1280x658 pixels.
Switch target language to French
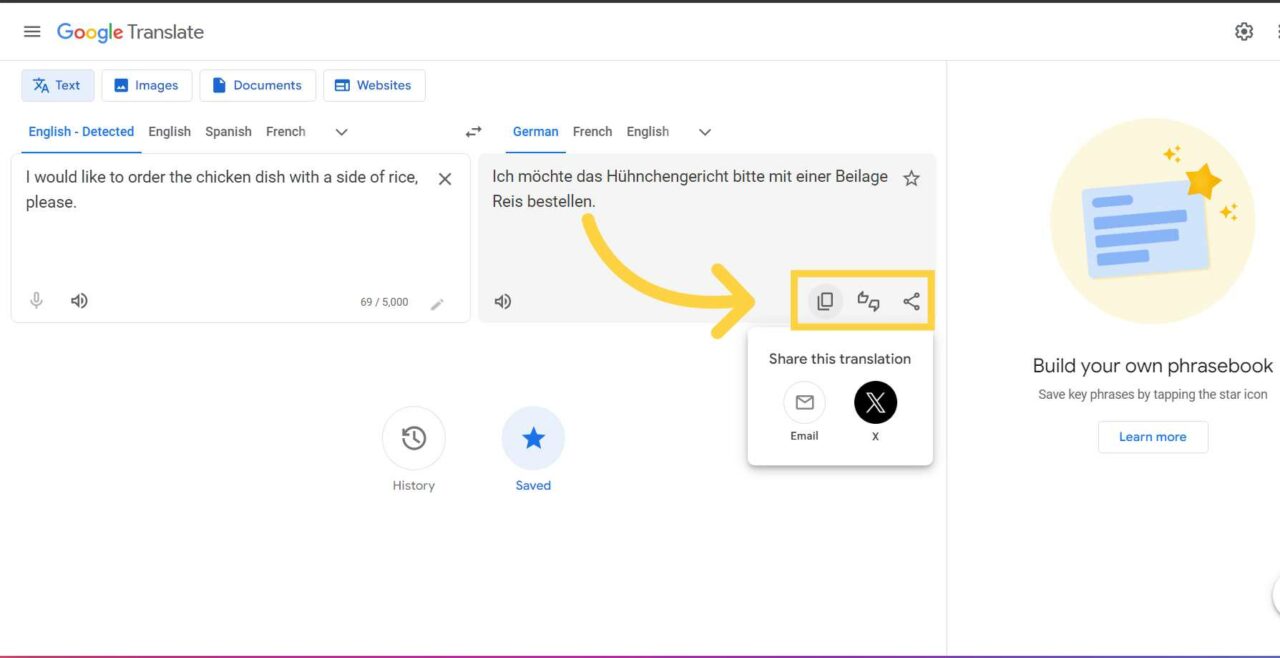click(592, 131)
